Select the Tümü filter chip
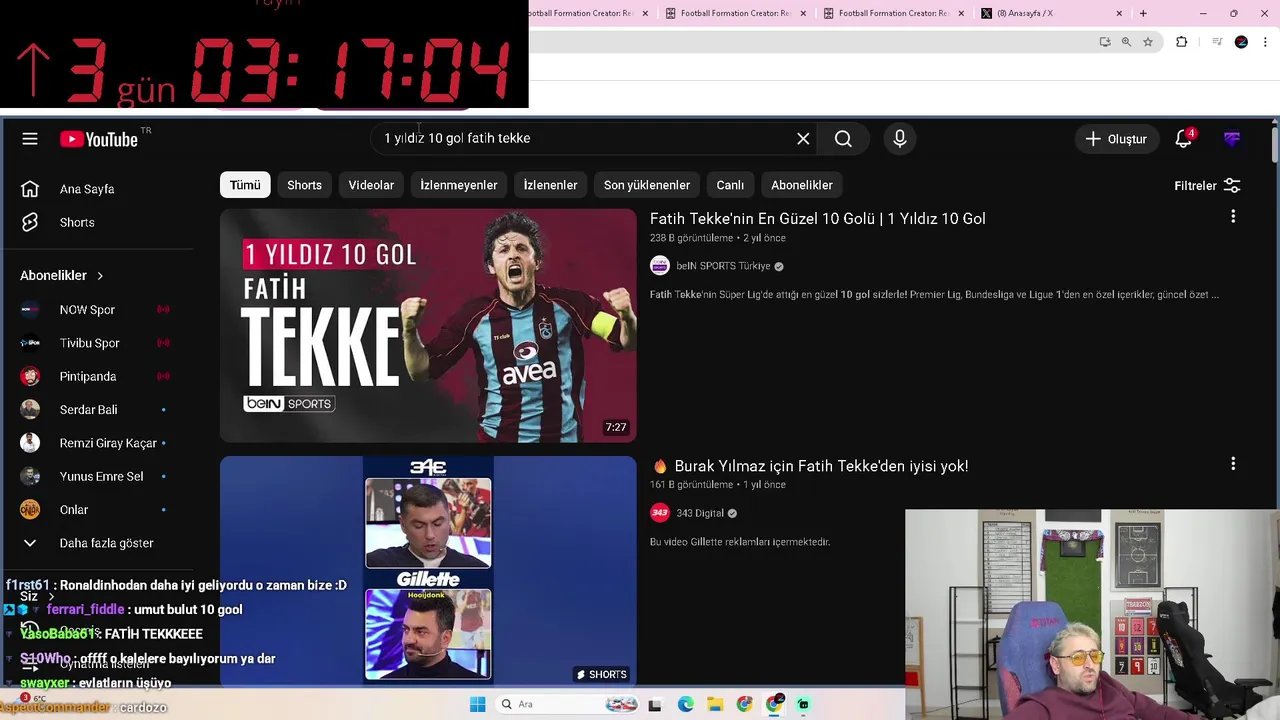Screen dimensions: 1280x720 (245, 185)
